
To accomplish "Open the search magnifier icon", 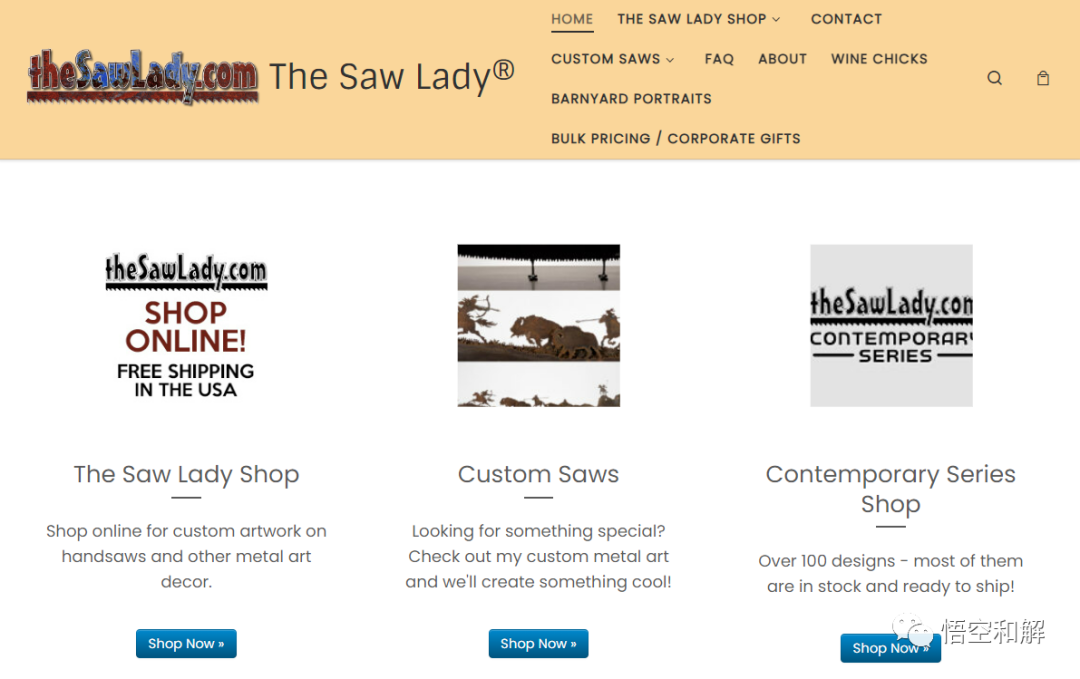I will 994,78.
